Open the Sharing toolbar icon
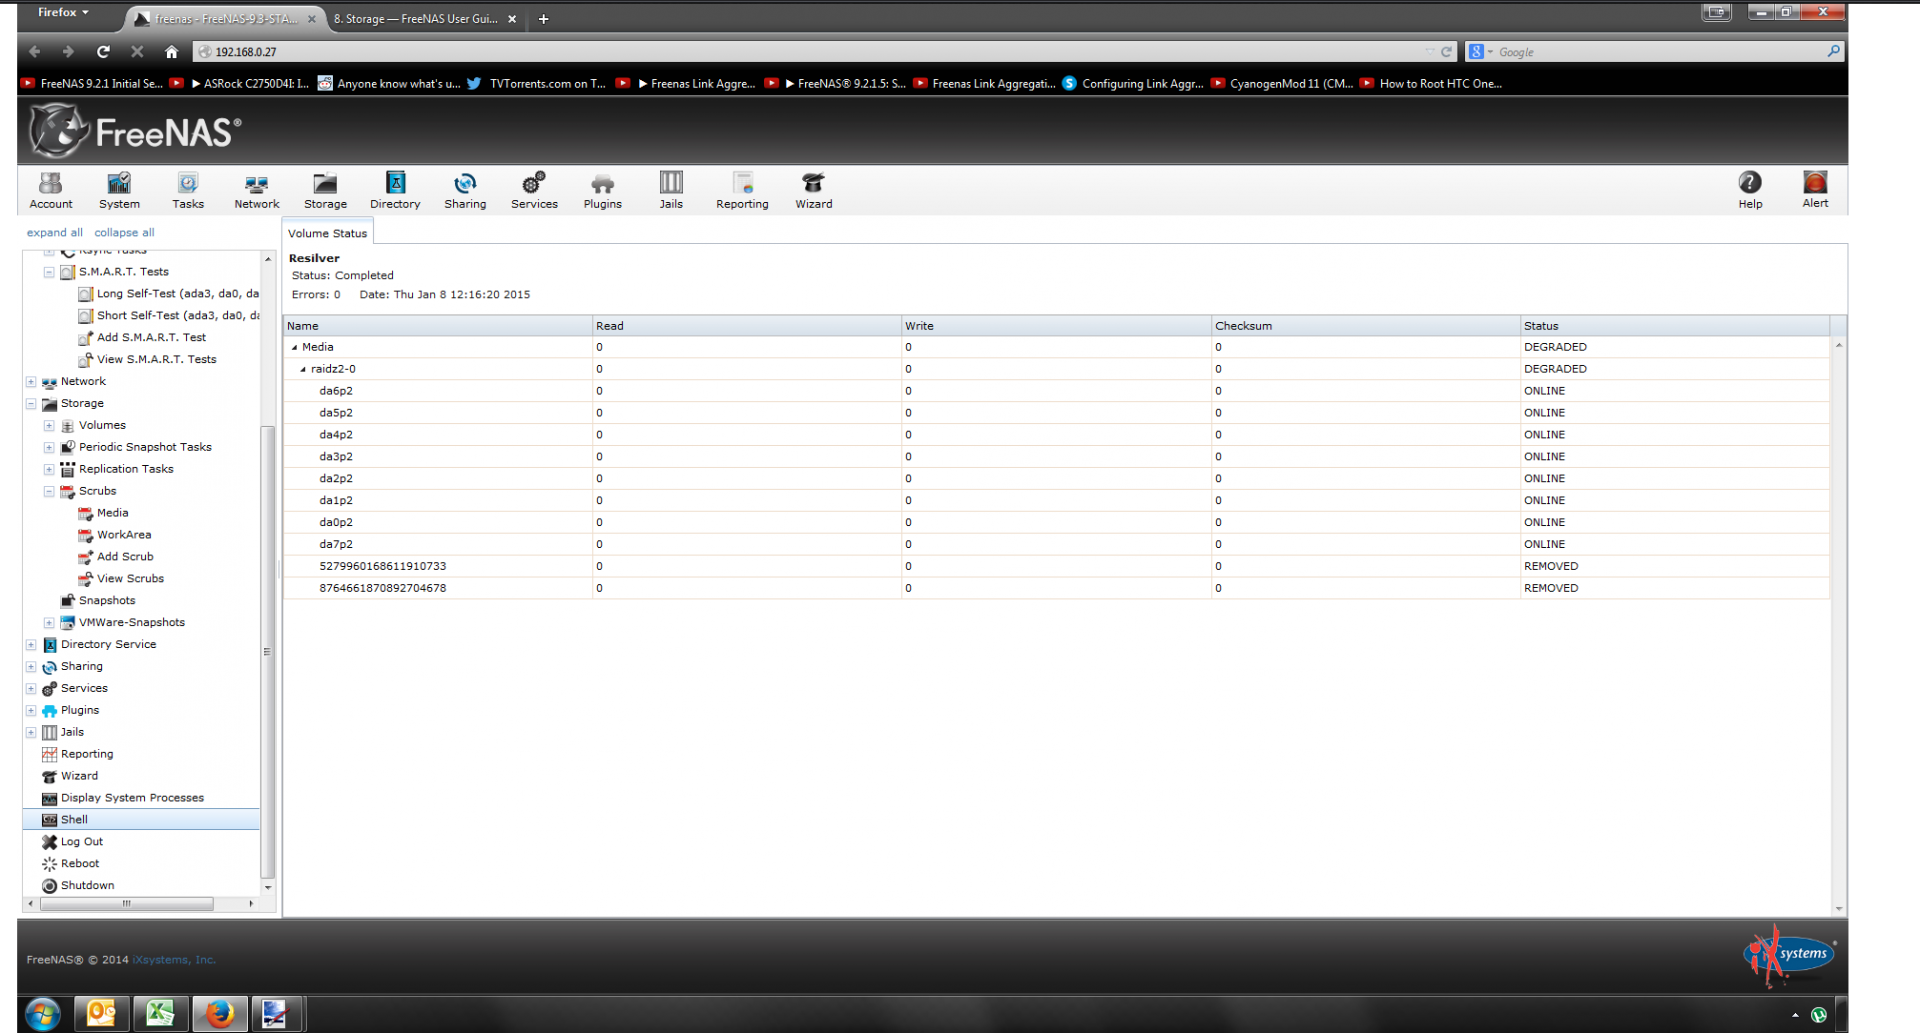Viewport: 1920px width, 1033px height. click(465, 190)
